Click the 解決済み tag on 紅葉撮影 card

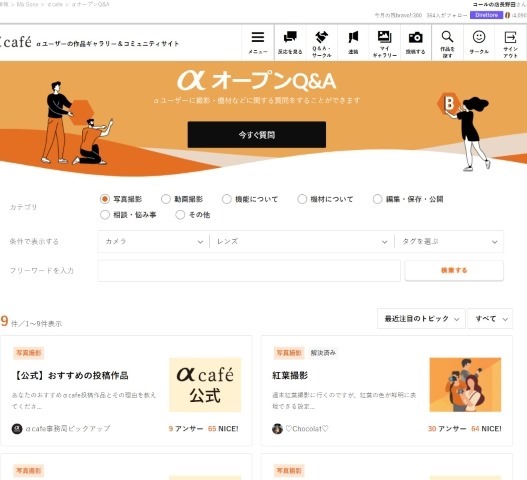coord(323,353)
